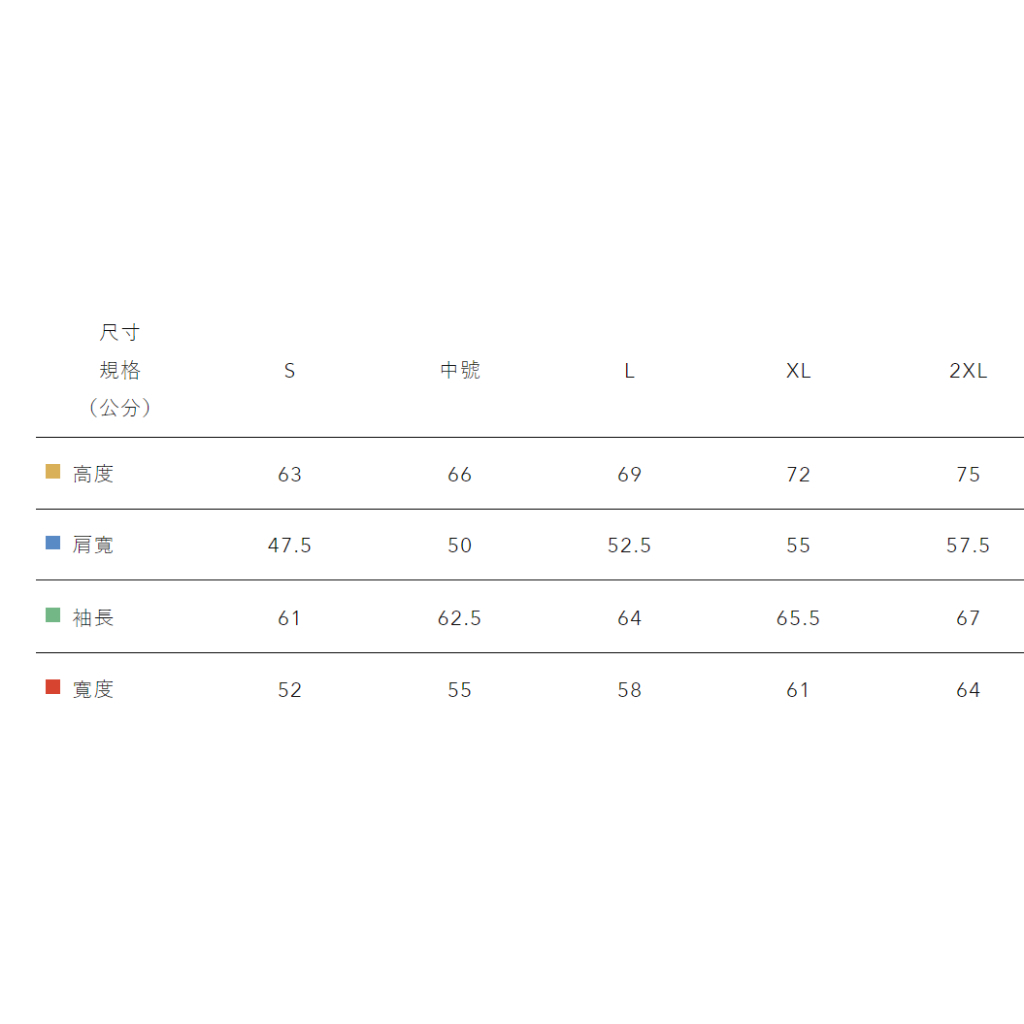Click the 寬度 row label

coord(94,690)
